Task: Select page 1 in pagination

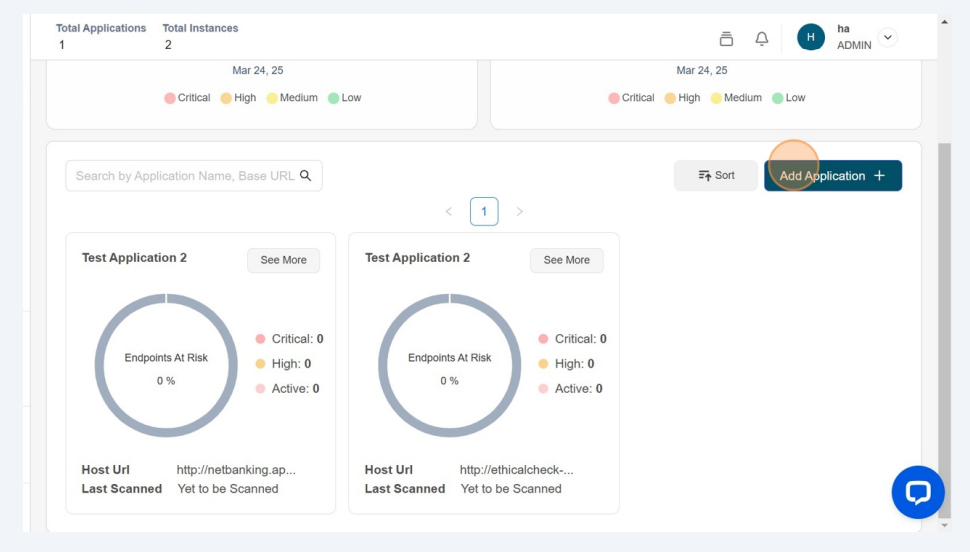Action: [484, 212]
